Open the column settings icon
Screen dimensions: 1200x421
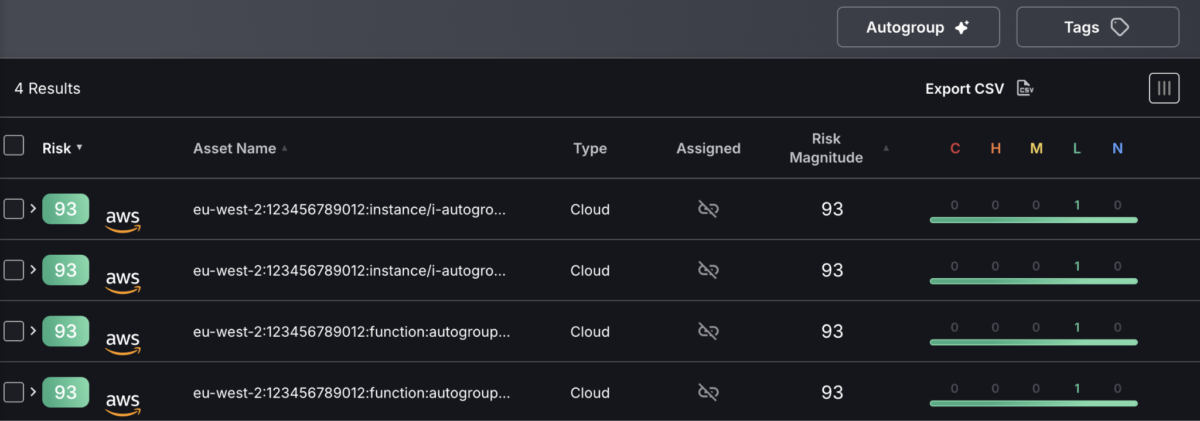pyautogui.click(x=1164, y=88)
